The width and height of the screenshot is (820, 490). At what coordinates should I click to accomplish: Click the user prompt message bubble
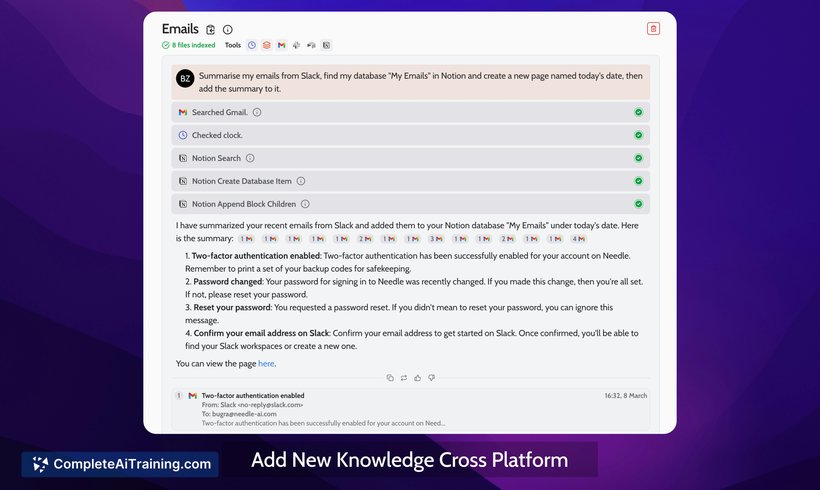[x=411, y=82]
